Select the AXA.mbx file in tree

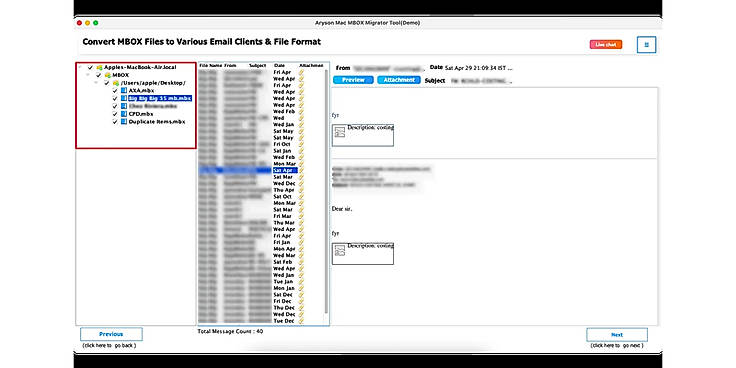point(141,90)
